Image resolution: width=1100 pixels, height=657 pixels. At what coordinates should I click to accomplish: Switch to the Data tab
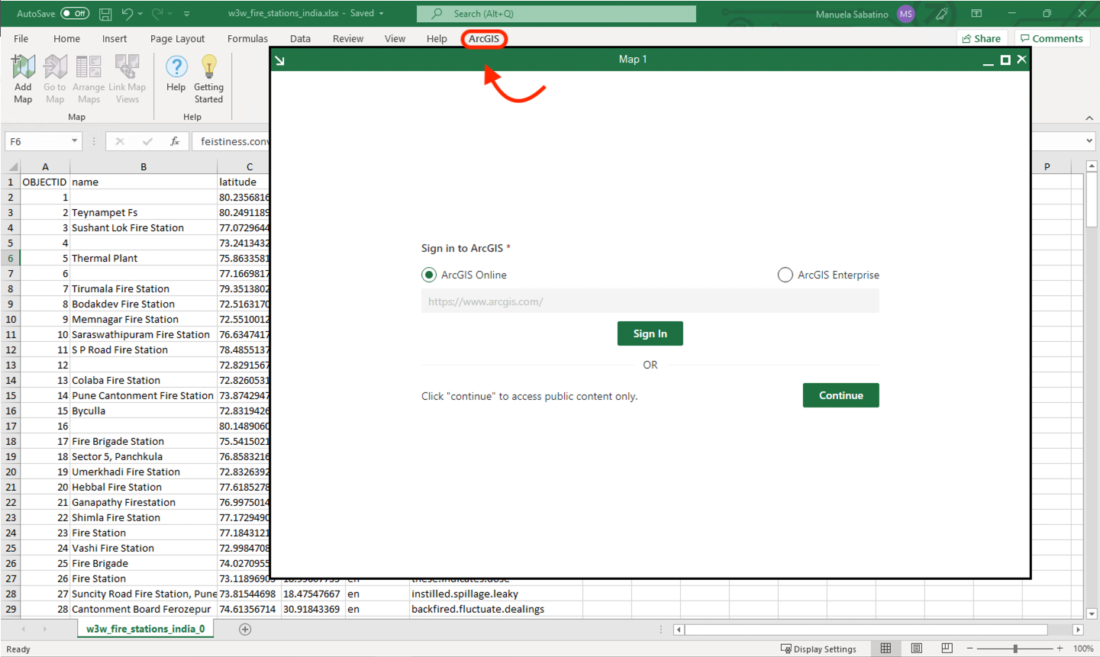300,39
